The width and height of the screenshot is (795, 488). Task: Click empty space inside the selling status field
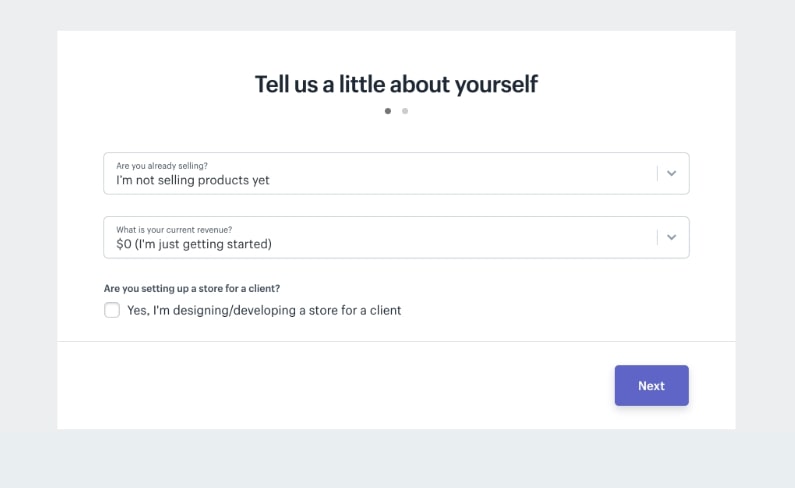coord(480,173)
